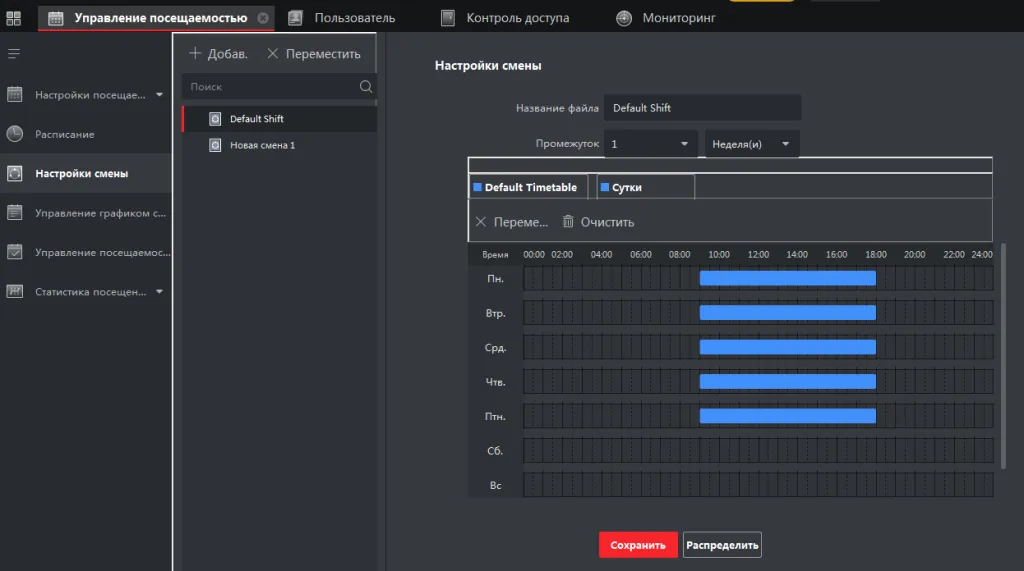Click the search magnifier icon

366,87
